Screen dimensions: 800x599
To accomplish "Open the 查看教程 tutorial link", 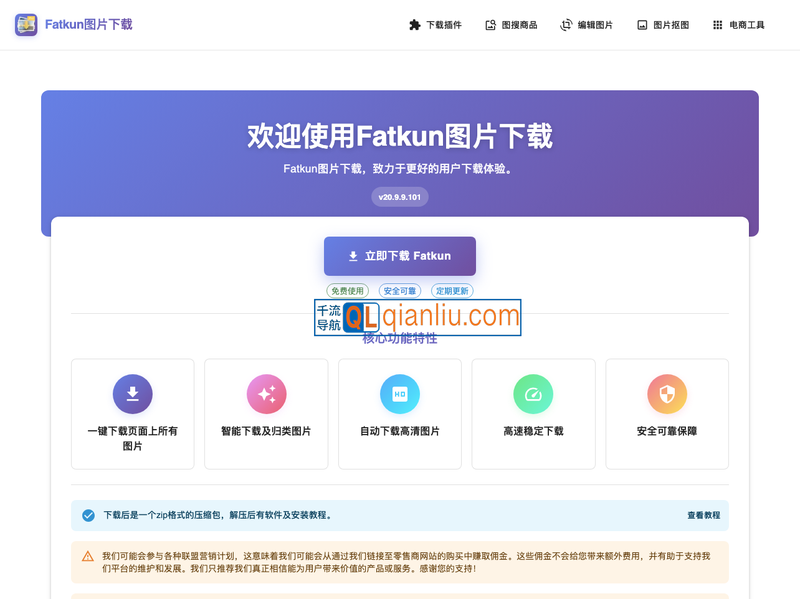I will tap(700, 515).
